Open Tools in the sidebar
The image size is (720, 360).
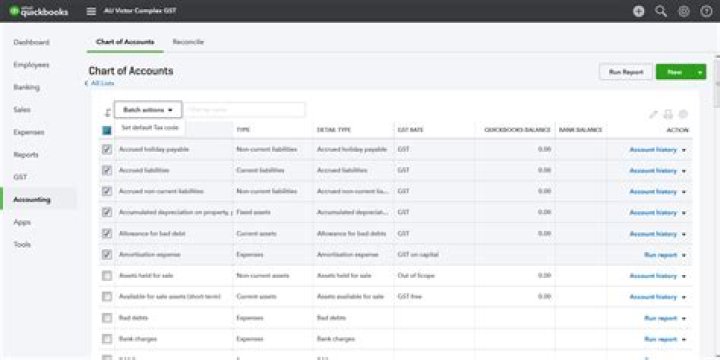click(x=22, y=245)
